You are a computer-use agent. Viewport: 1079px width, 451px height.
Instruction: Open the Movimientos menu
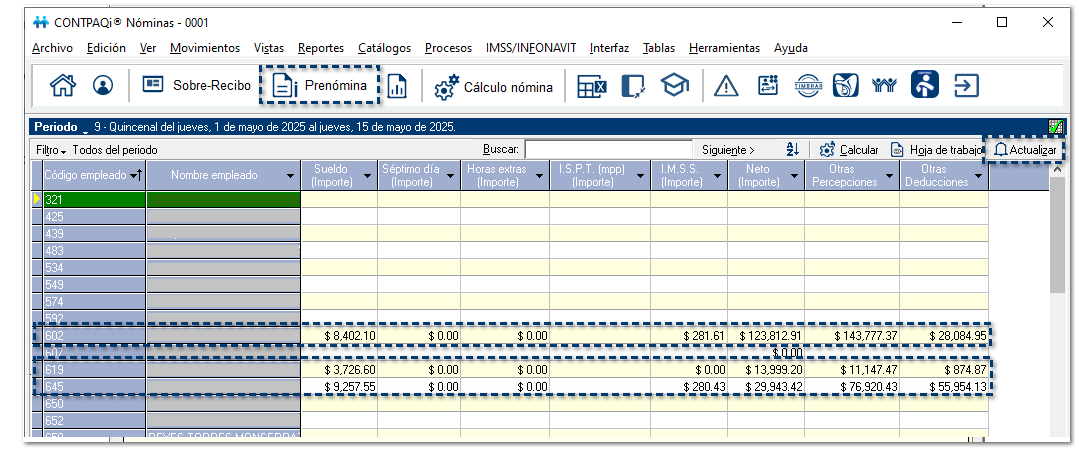point(205,48)
